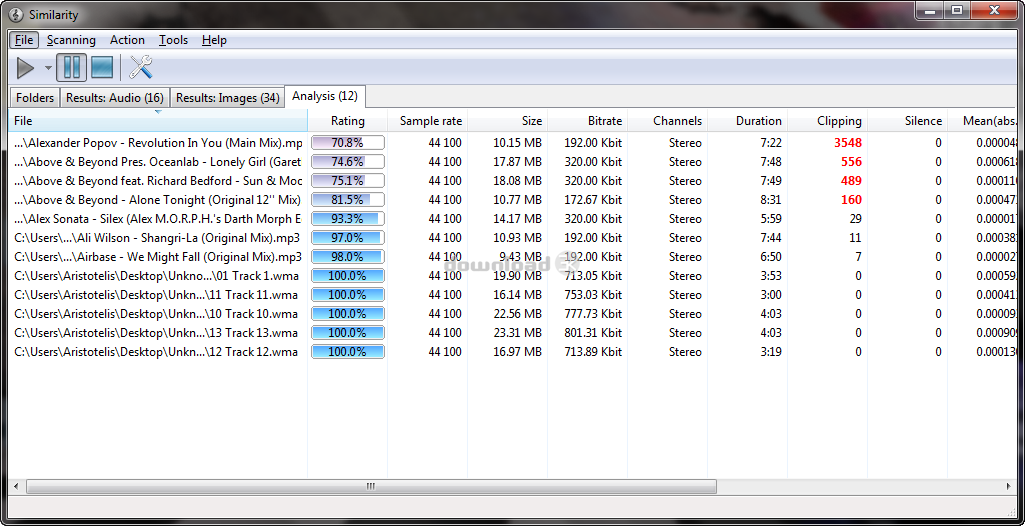1025x526 pixels.
Task: Sort by the Rating column header
Action: point(348,121)
